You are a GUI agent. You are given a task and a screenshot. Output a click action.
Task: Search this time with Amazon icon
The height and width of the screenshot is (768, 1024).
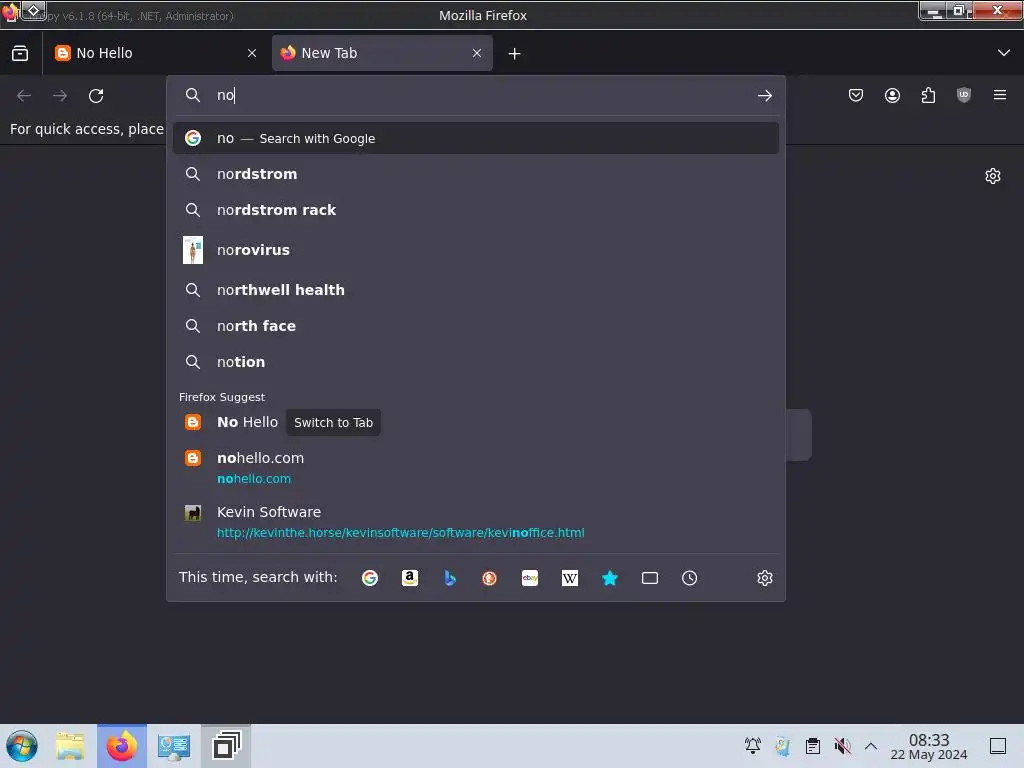(x=409, y=578)
